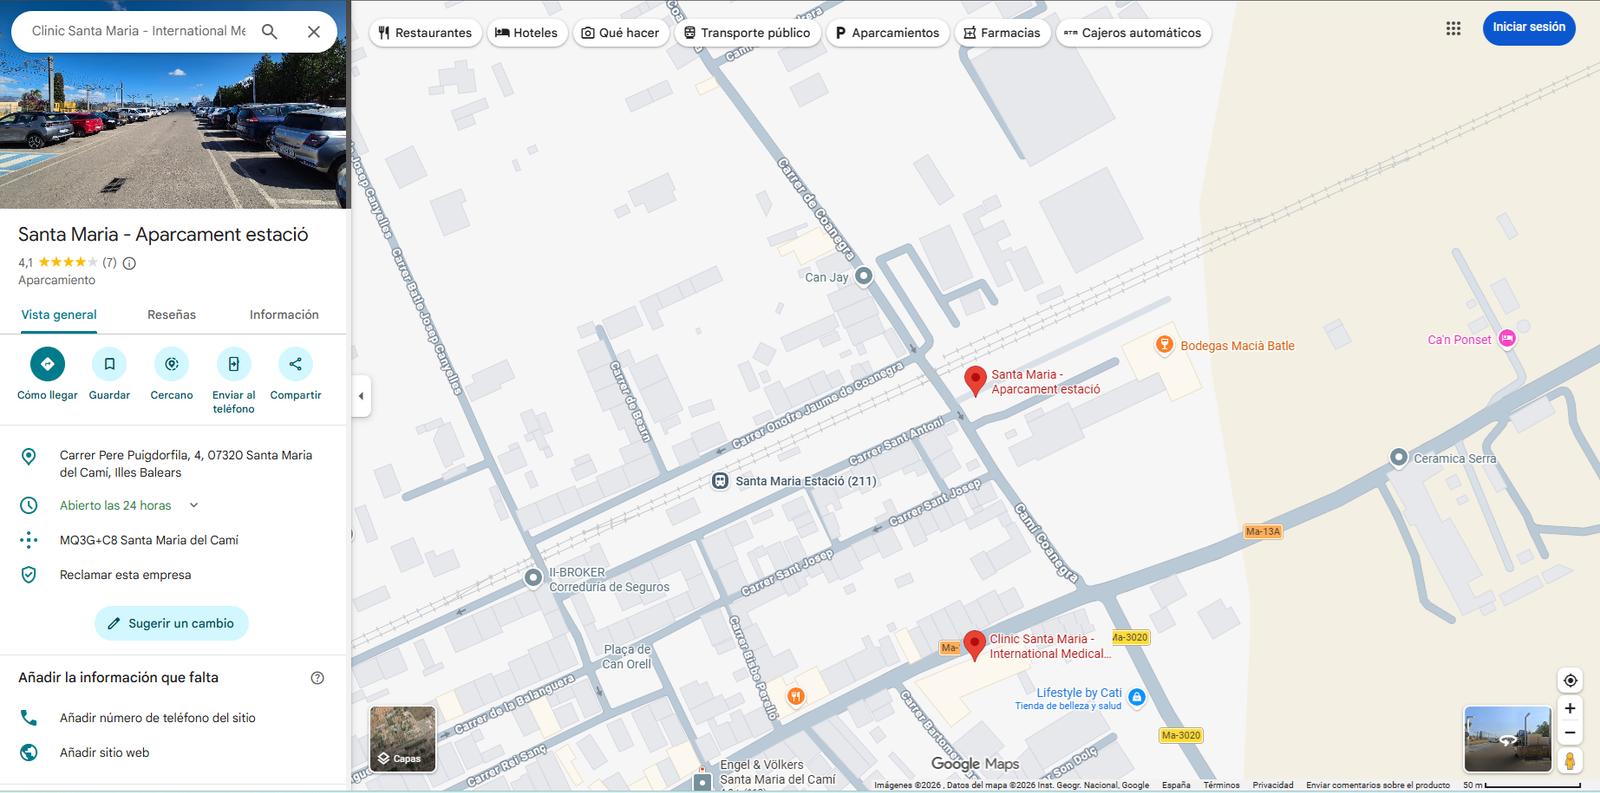The image size is (1600, 793).
Task: Open Privacidad link in footer
Action: pos(1272,785)
